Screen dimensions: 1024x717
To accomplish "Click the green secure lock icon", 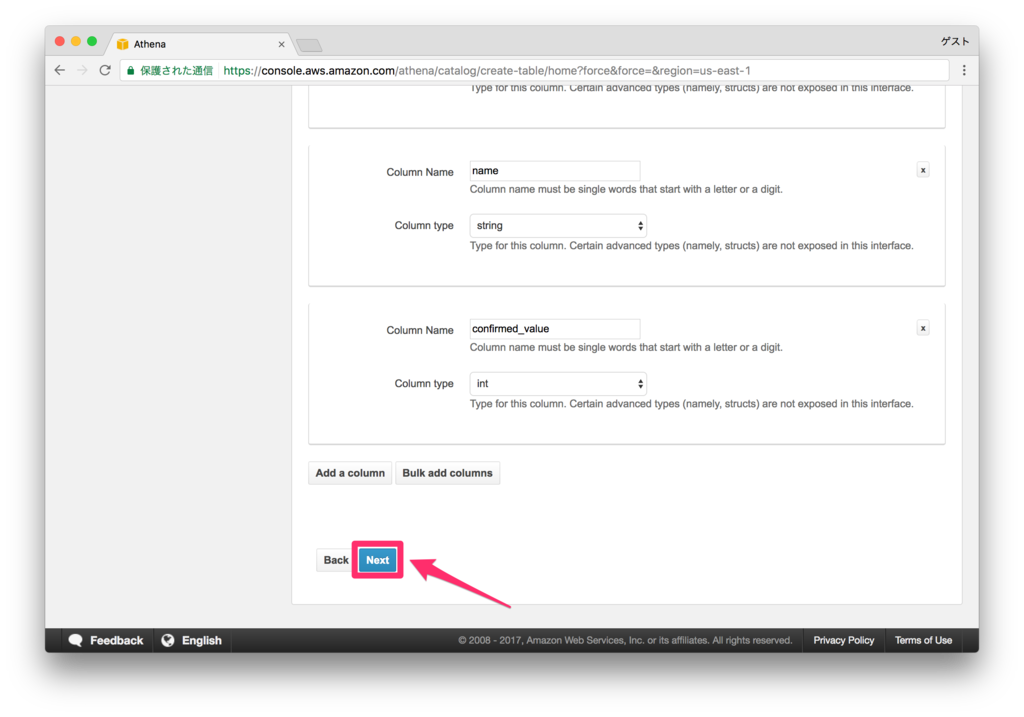I will [x=131, y=71].
